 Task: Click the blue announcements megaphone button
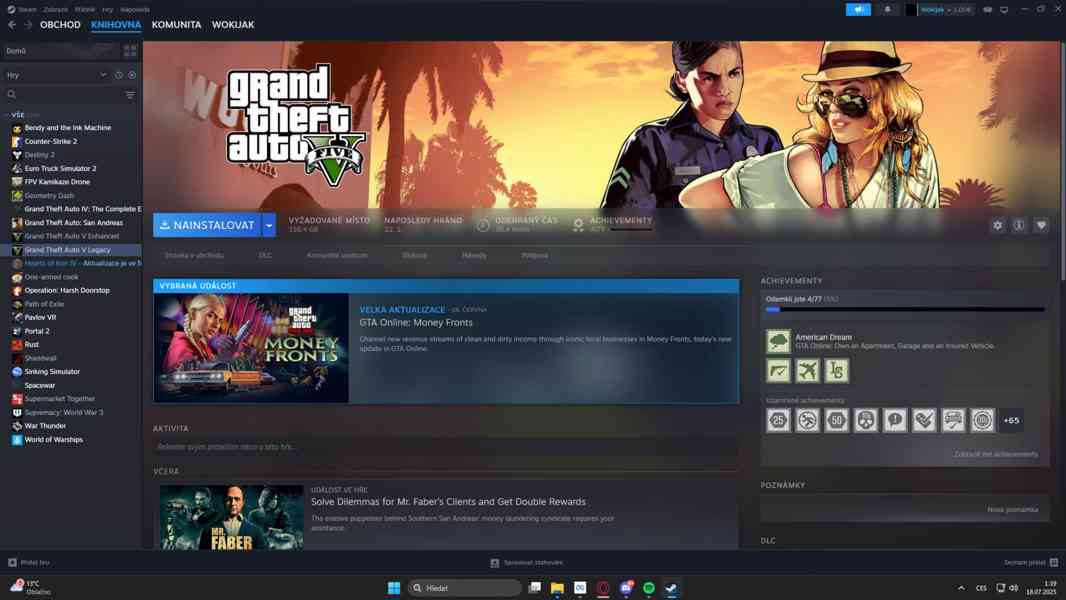click(x=858, y=10)
